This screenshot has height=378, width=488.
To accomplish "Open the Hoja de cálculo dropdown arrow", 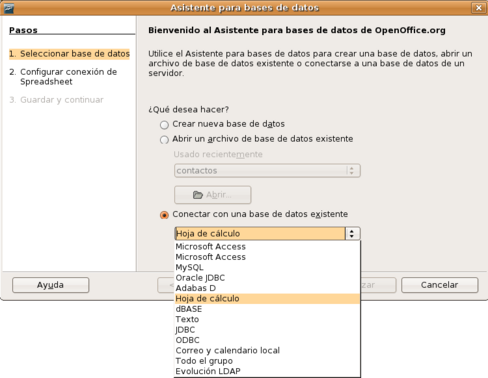I will click(x=352, y=233).
